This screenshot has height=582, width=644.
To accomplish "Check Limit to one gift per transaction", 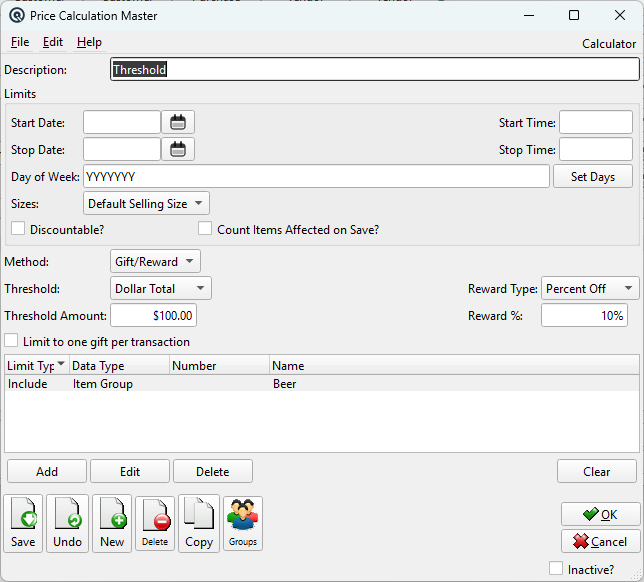I will coord(11,340).
